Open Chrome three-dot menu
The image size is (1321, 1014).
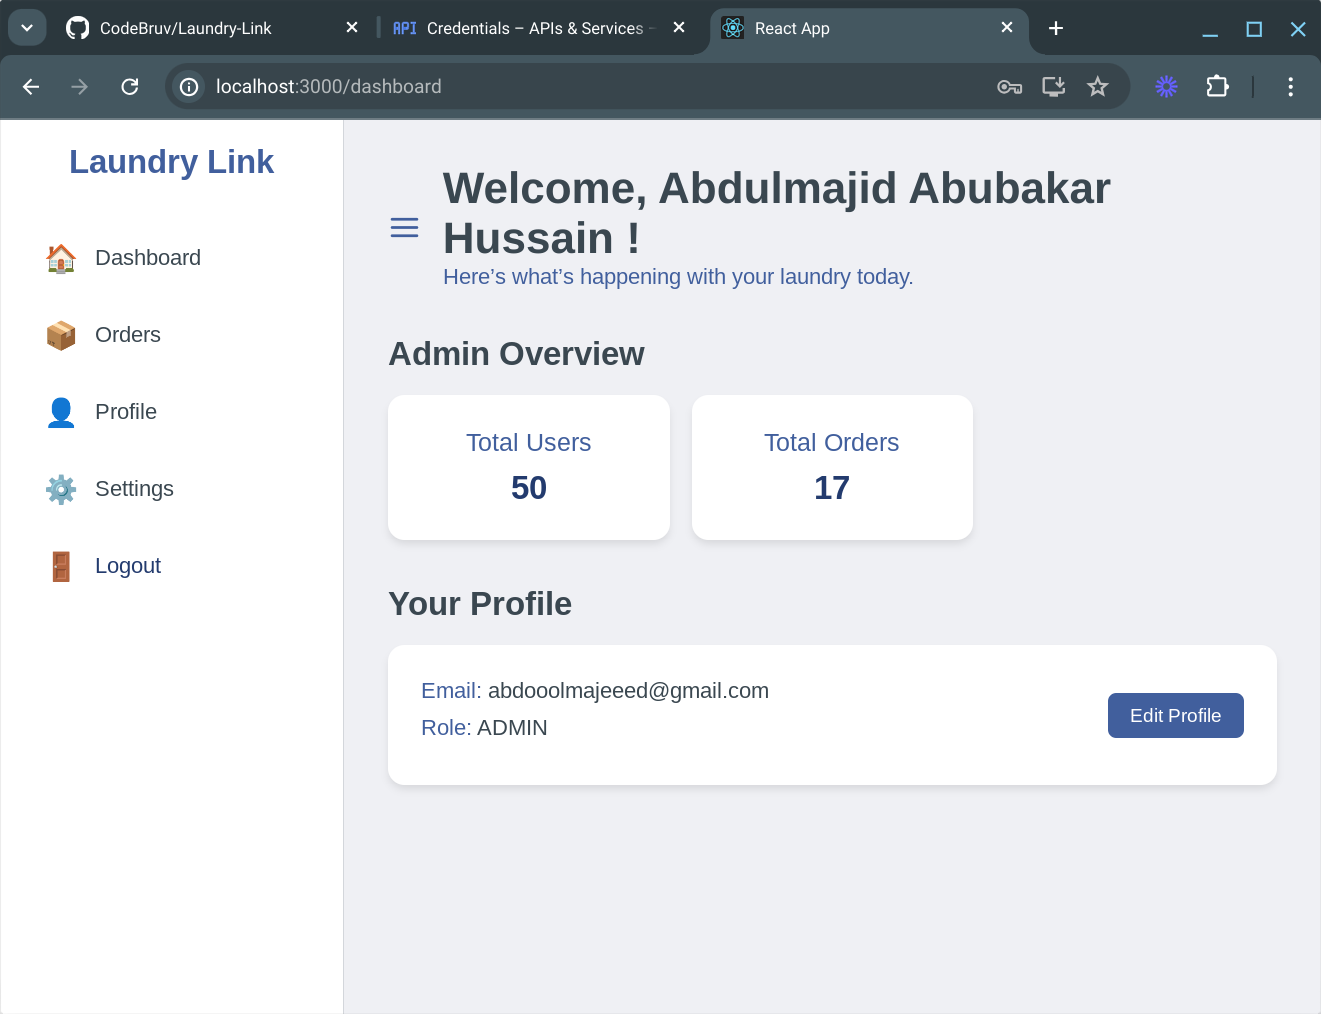[1290, 87]
